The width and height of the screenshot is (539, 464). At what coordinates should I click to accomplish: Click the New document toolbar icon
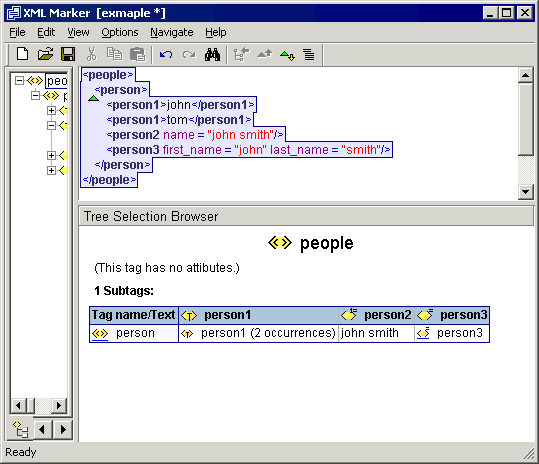(x=23, y=54)
